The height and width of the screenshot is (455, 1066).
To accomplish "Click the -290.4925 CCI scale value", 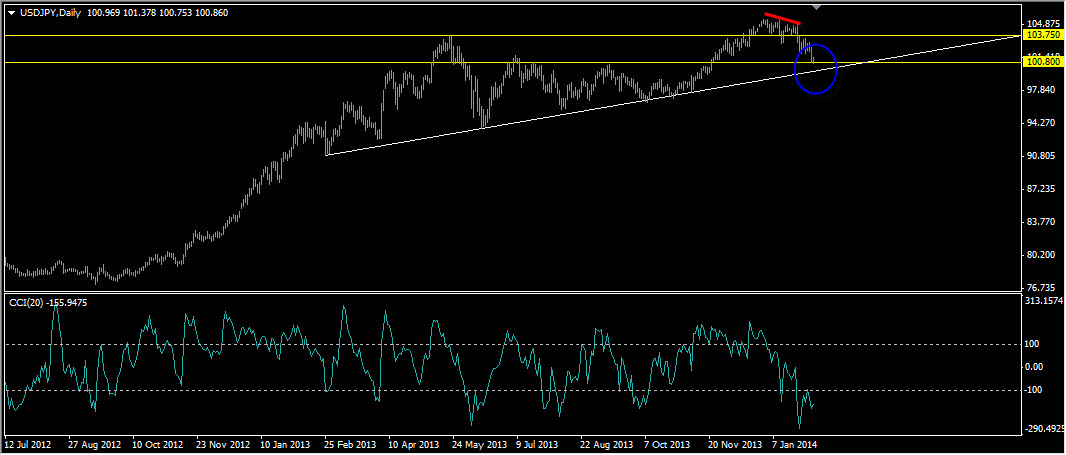I will 1044,428.
